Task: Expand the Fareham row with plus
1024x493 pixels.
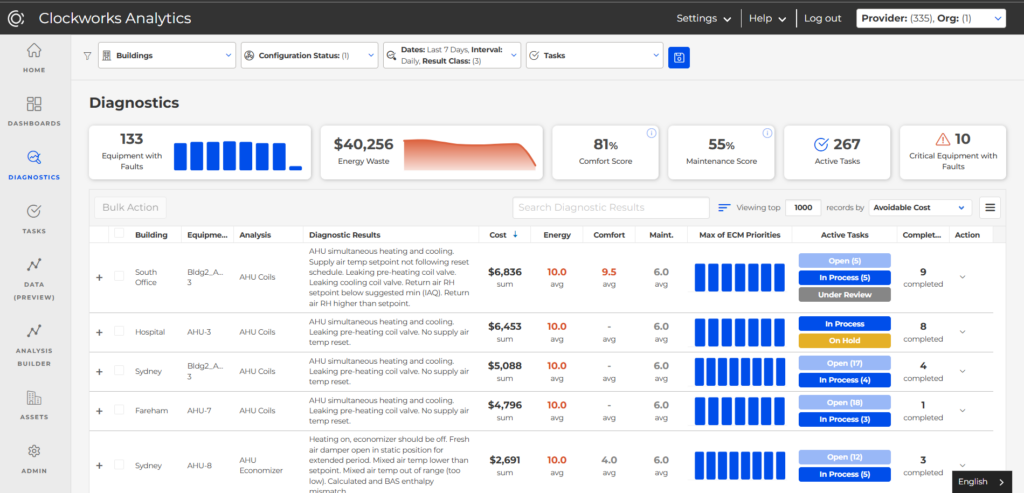Action: (x=99, y=411)
